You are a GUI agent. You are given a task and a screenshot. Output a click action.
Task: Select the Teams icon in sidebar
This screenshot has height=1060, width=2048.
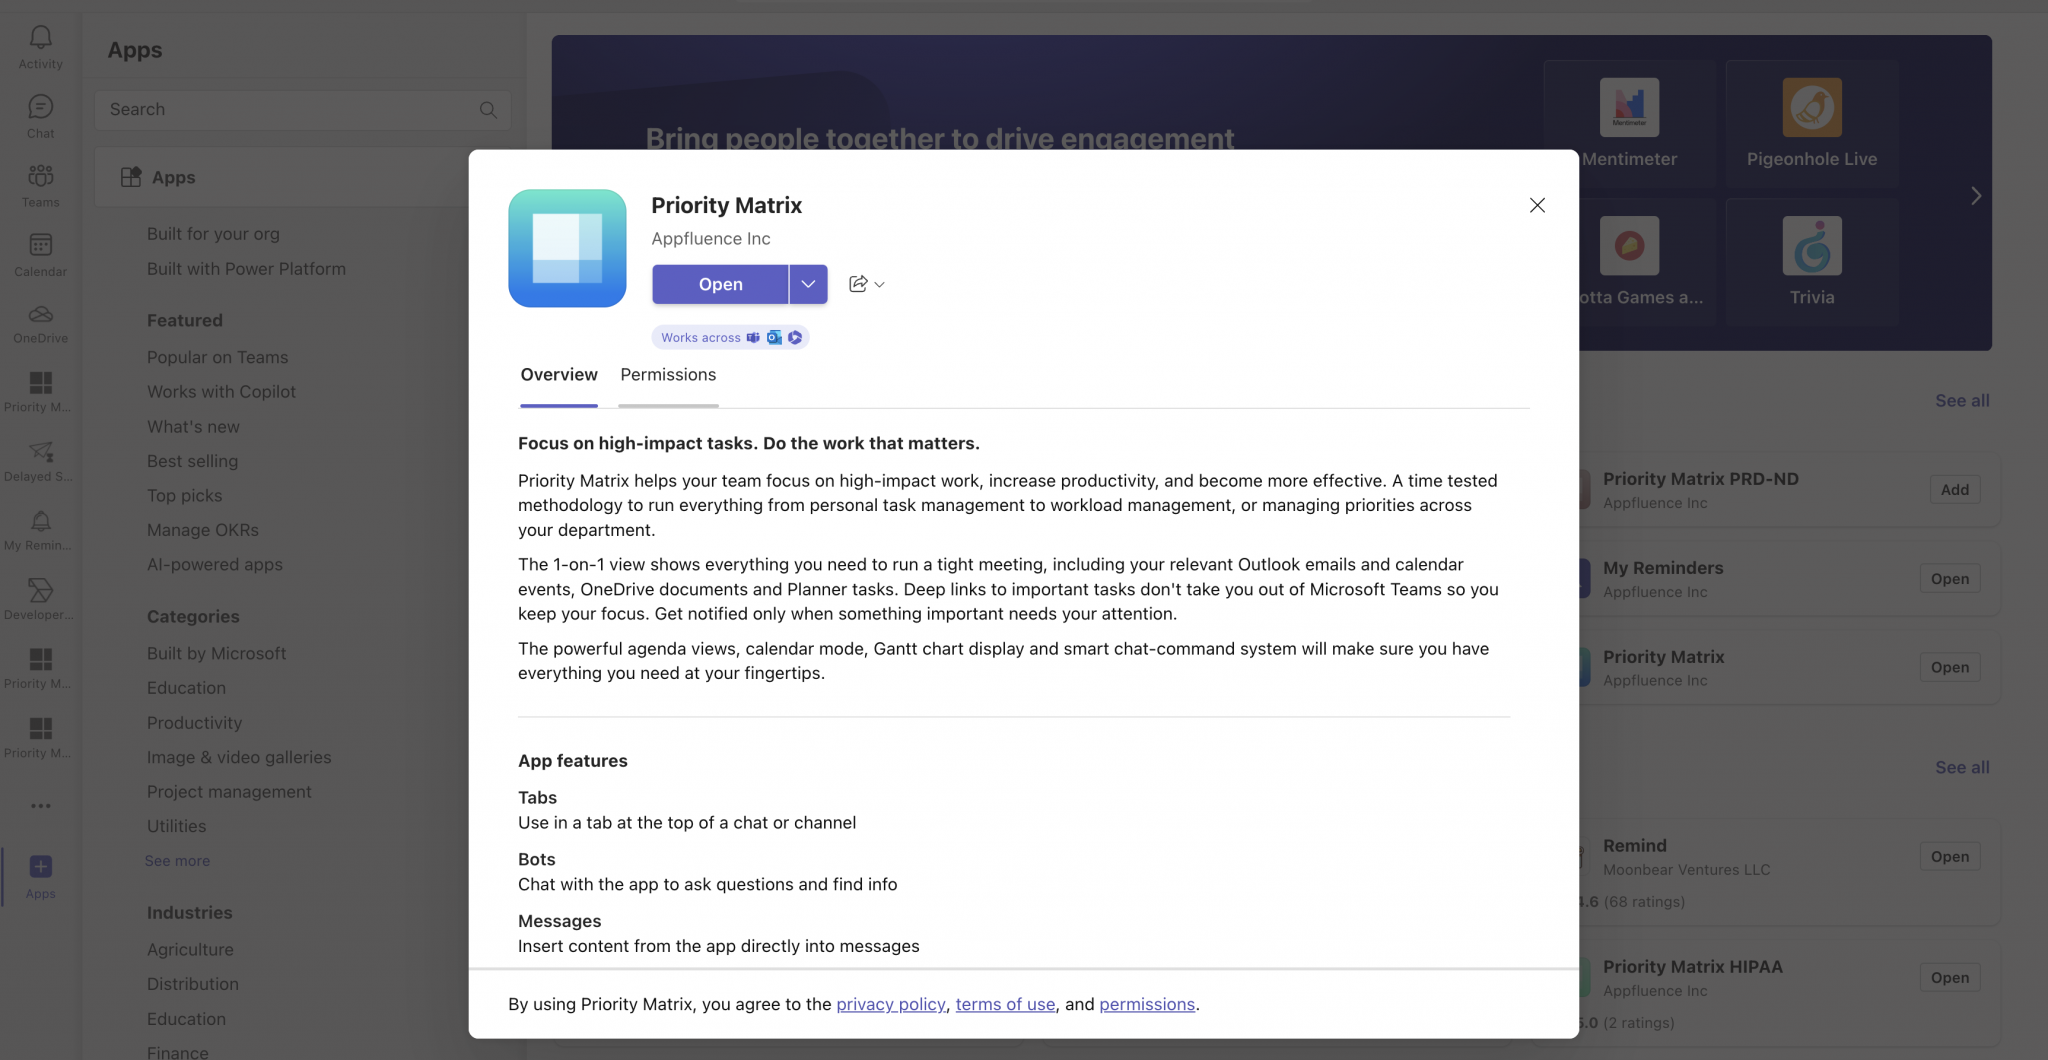(40, 182)
